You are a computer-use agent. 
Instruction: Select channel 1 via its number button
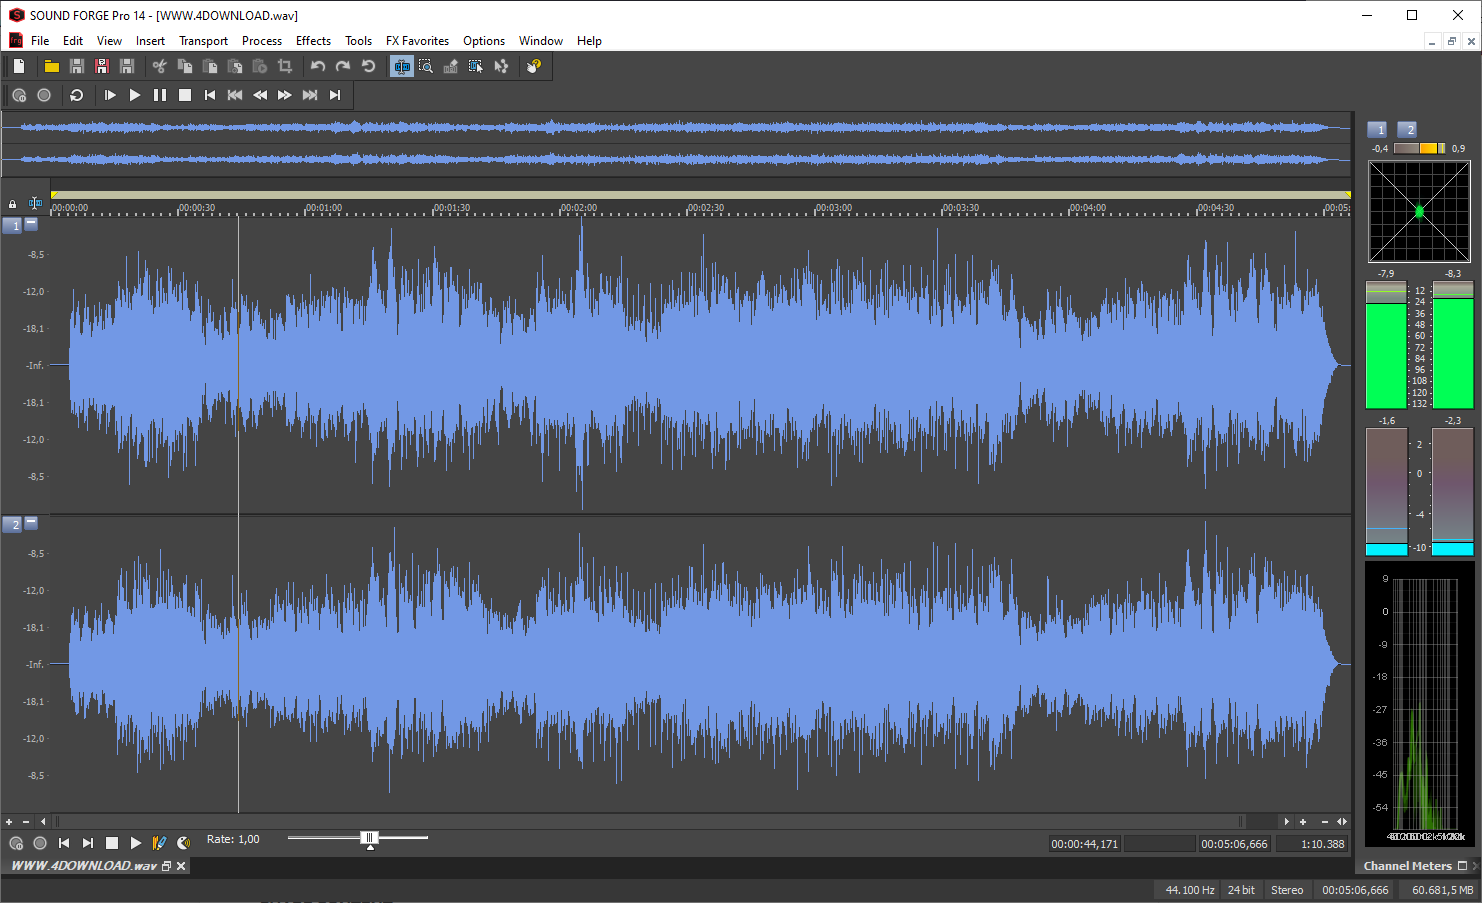(13, 226)
